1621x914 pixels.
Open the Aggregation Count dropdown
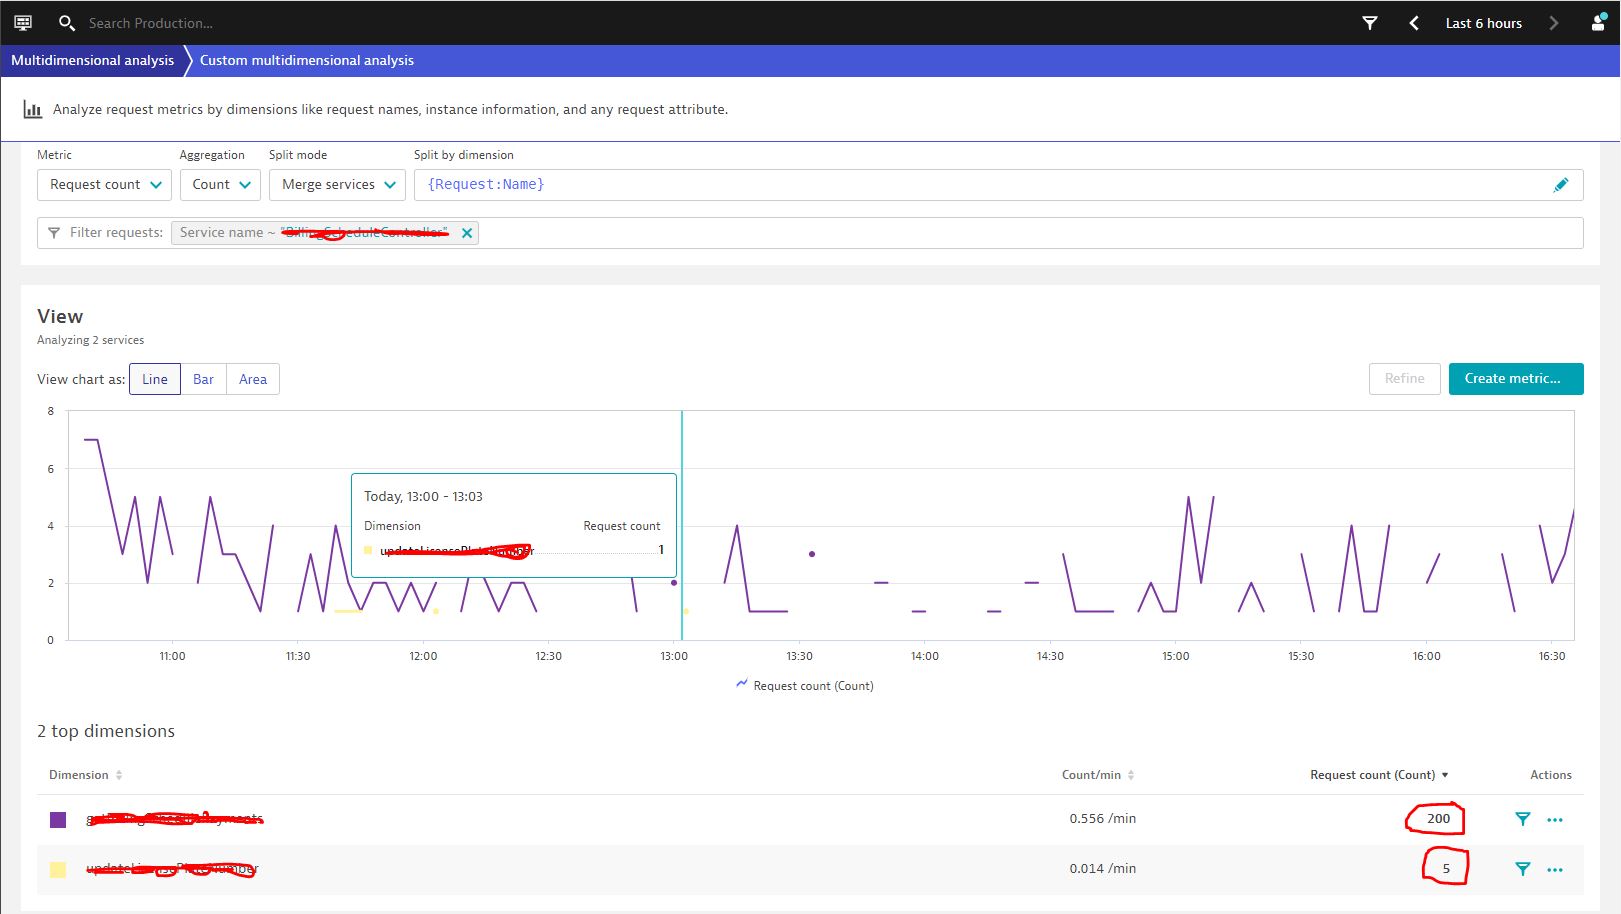(x=220, y=185)
